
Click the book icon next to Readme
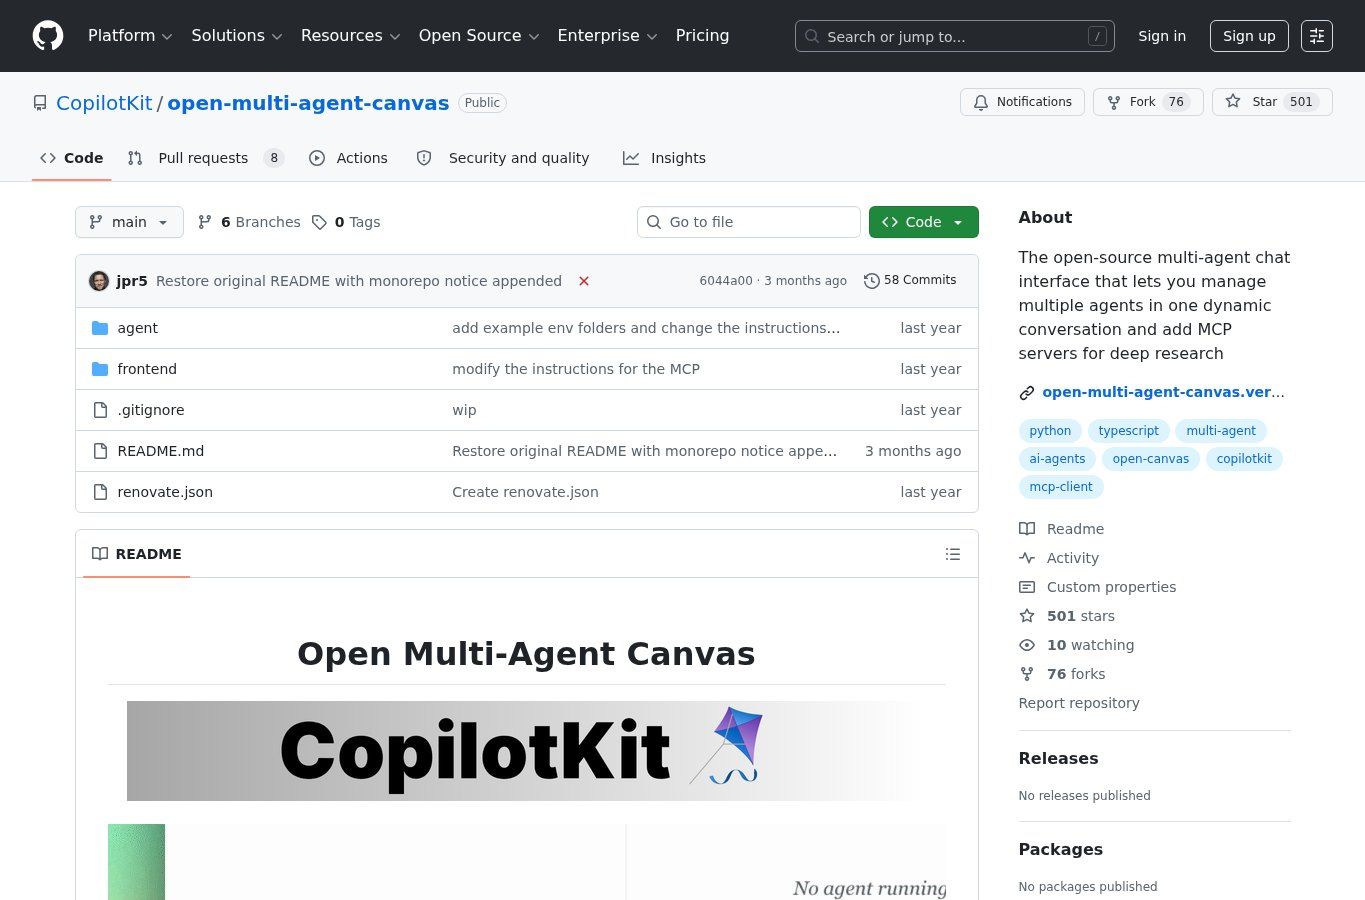tap(1027, 529)
